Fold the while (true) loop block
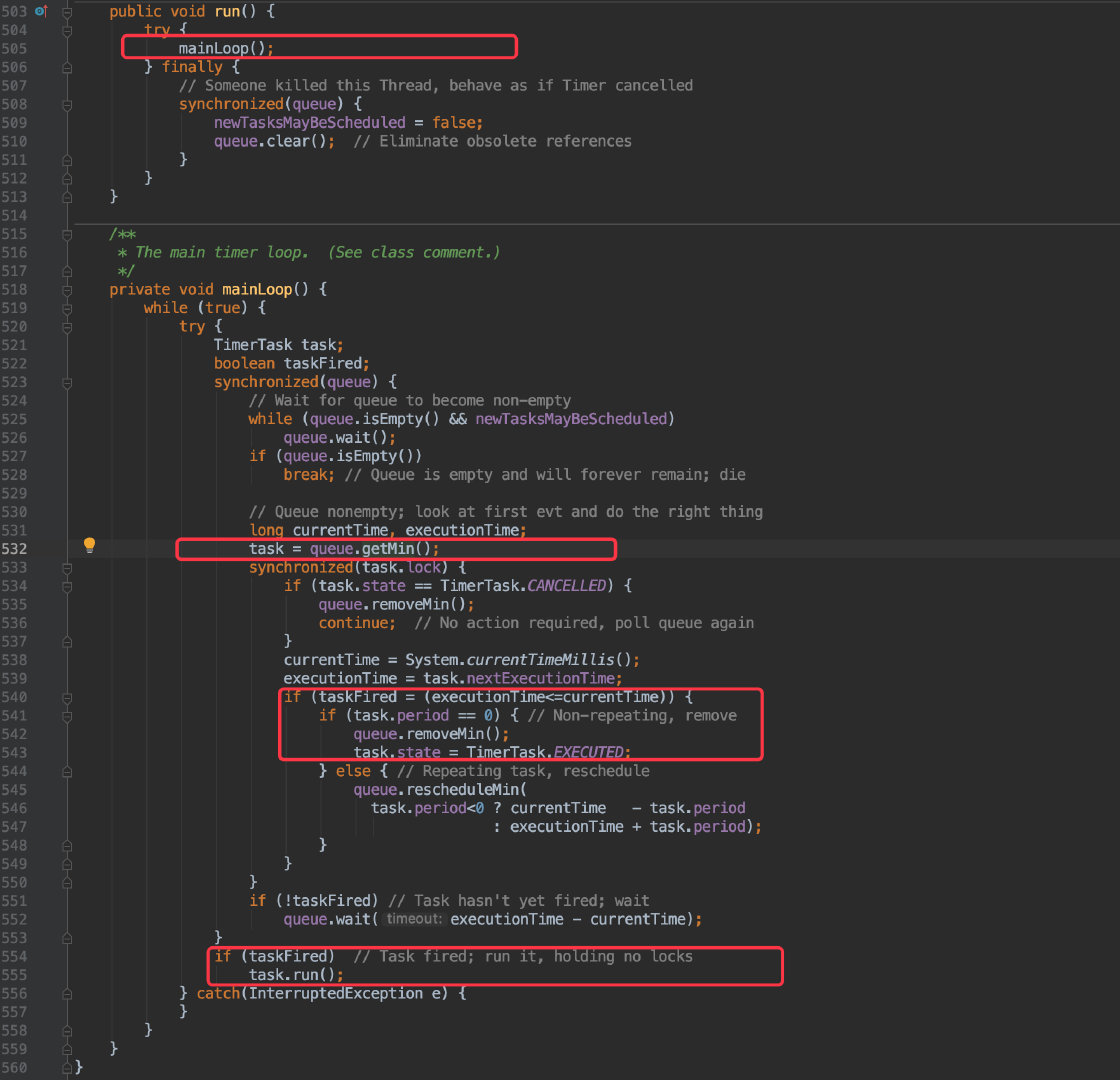 [67, 309]
